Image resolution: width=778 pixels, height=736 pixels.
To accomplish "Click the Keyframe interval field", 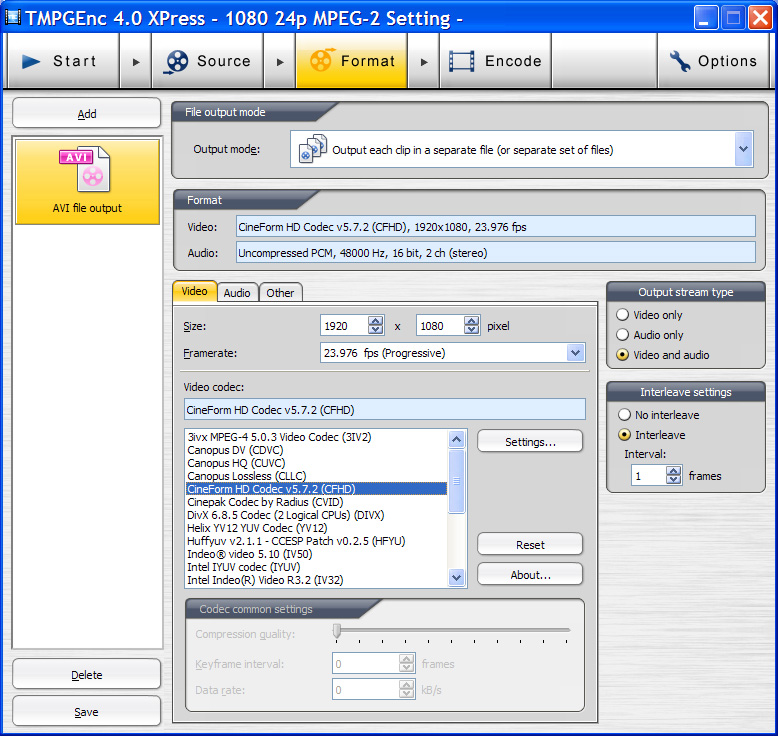I will click(366, 664).
